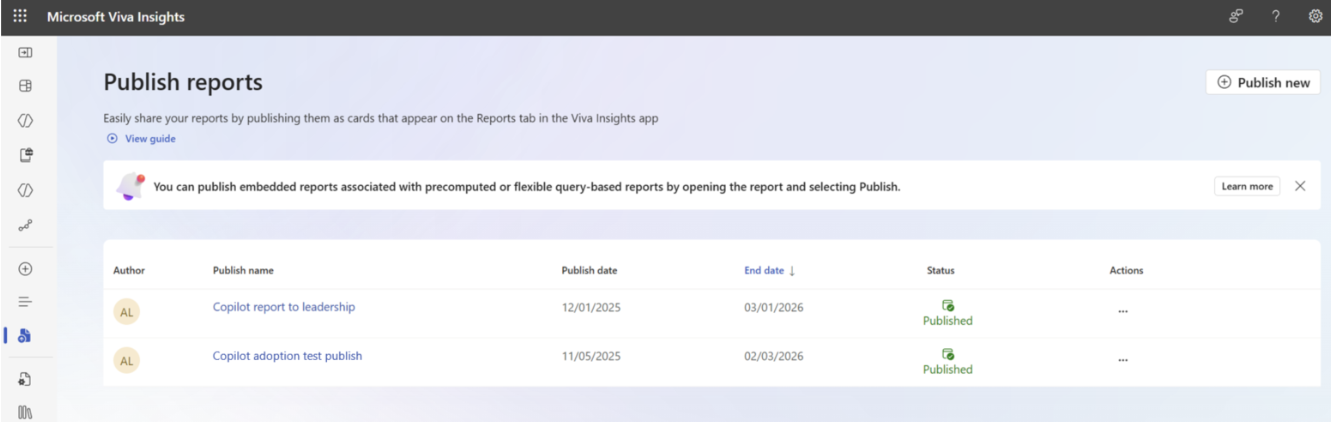1331x422 pixels.
Task: Open the document icon in sidebar
Action: pos(26,379)
